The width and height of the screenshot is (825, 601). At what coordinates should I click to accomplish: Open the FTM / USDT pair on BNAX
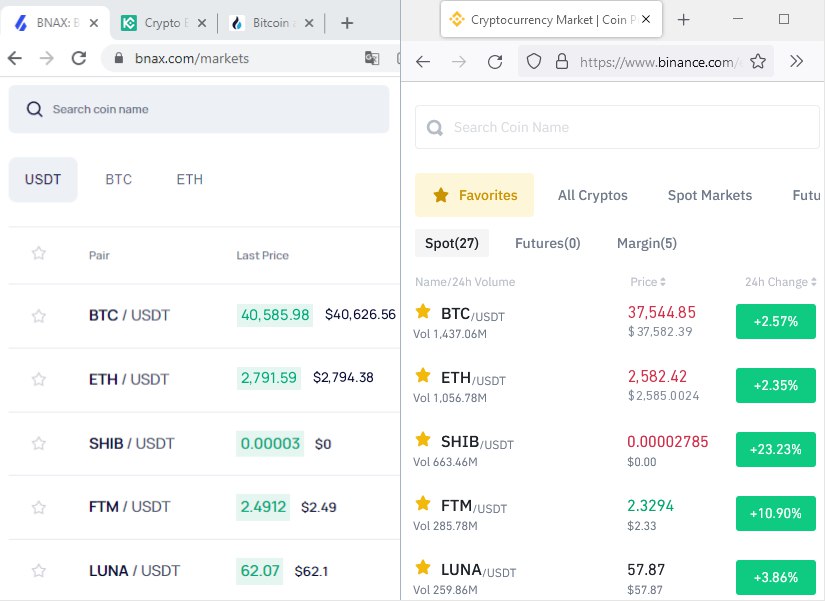pos(129,507)
